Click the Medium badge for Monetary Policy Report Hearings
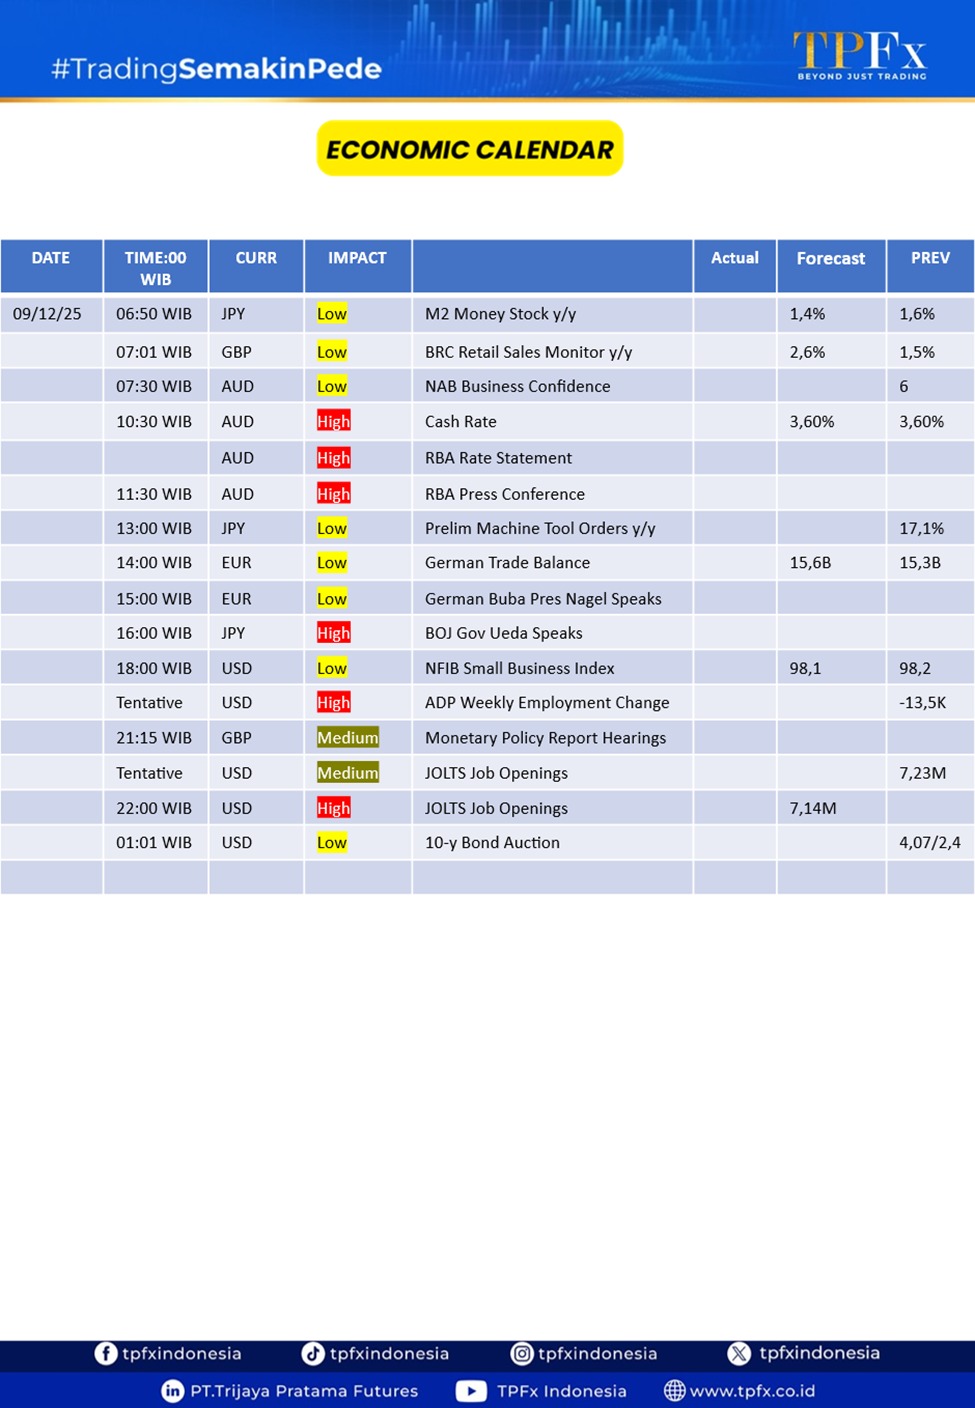 tap(347, 738)
